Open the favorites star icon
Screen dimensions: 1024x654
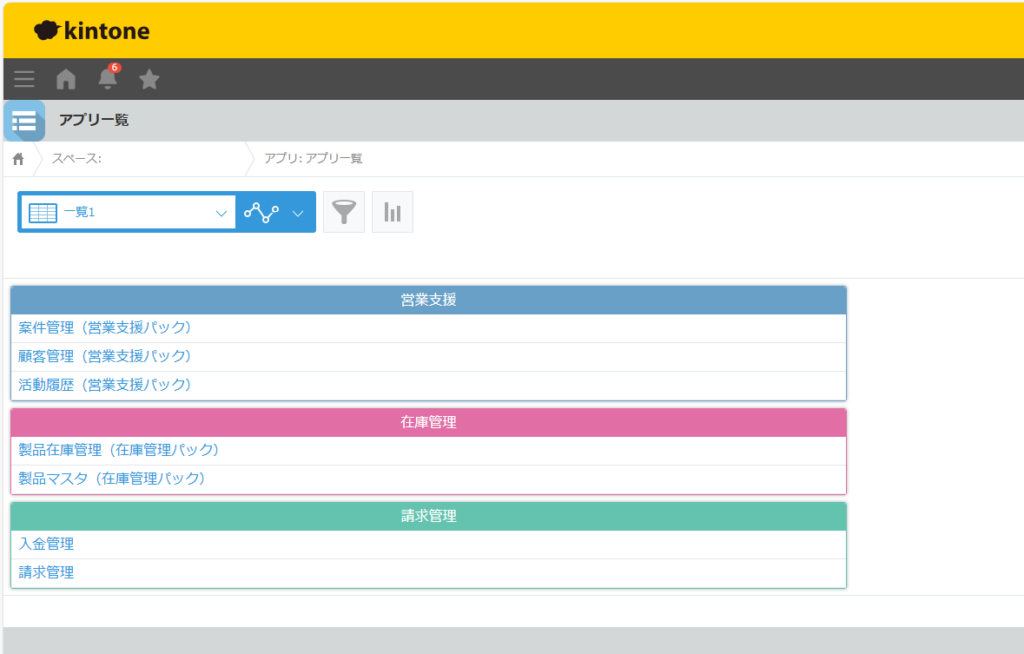click(149, 79)
